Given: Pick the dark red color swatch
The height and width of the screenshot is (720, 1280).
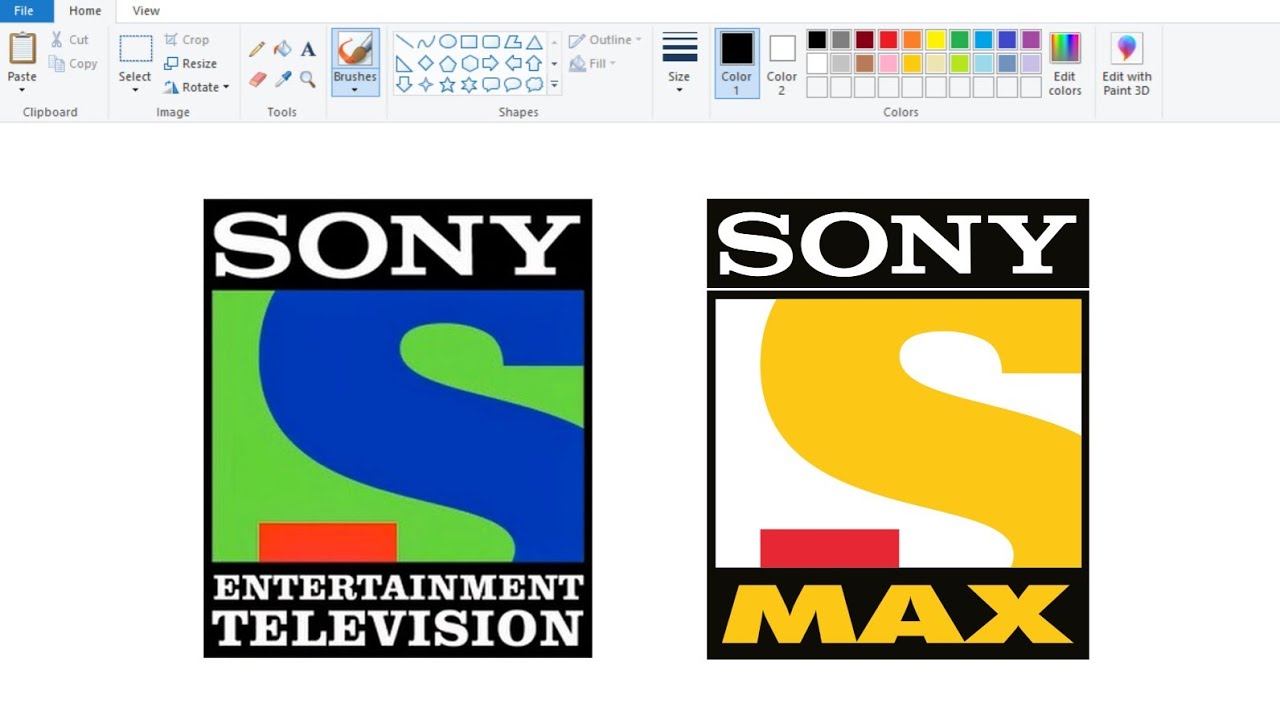Looking at the screenshot, I should pos(865,40).
